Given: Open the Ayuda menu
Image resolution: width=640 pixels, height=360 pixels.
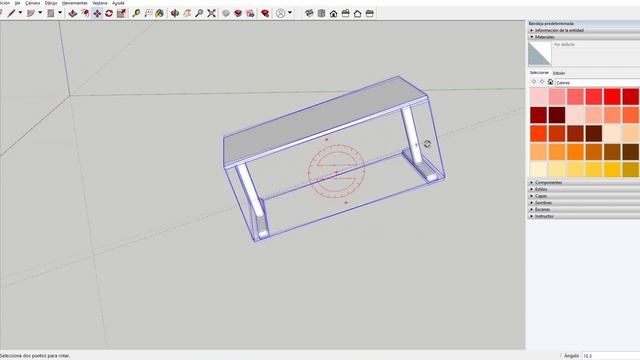Looking at the screenshot, I should 118,3.
